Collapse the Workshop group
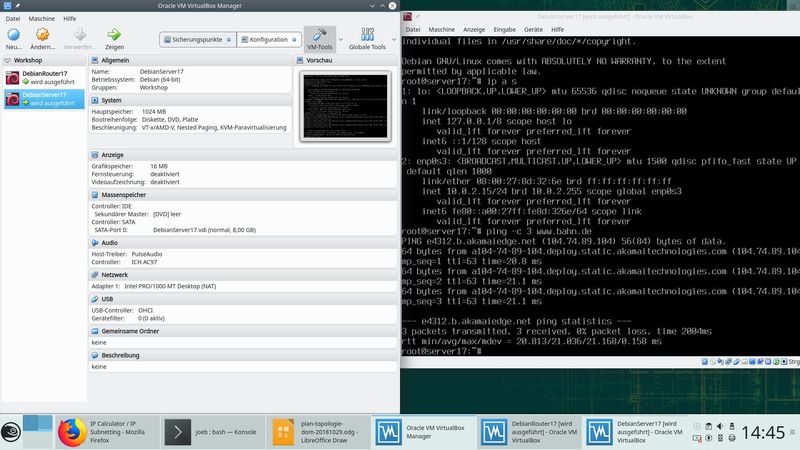Screen dimensions: 800x450 point(8,60)
